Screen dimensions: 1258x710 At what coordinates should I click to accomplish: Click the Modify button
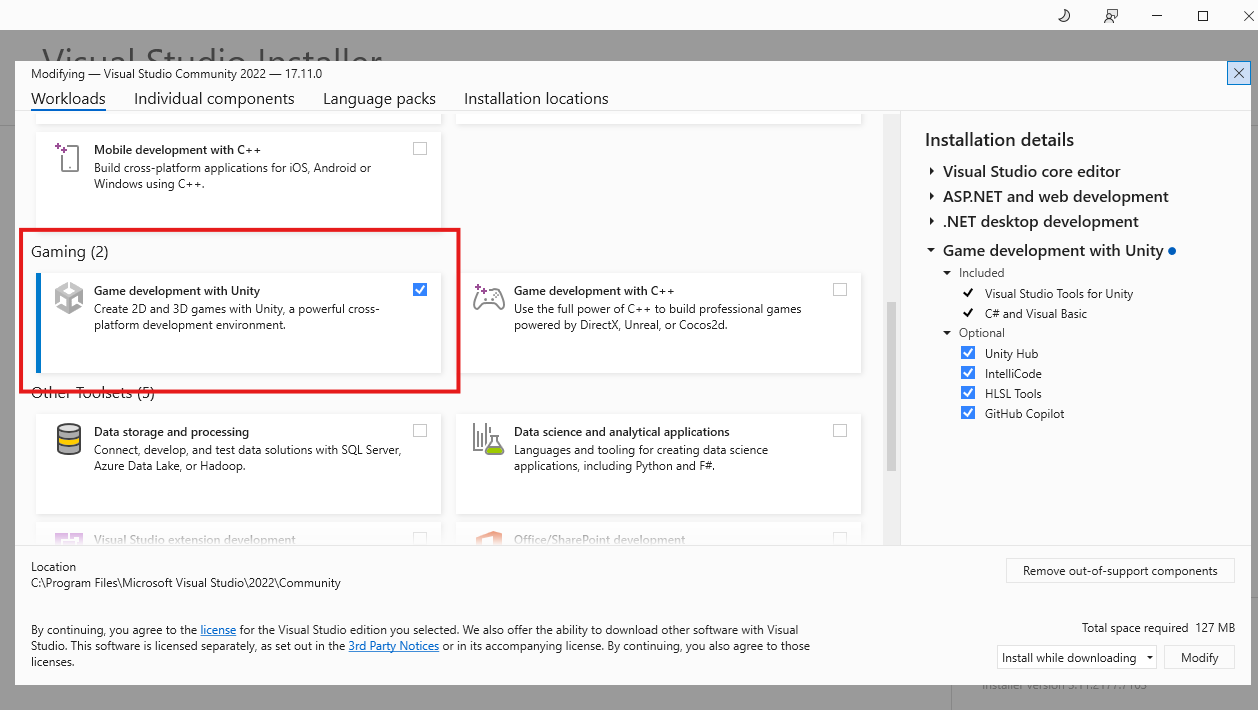[1199, 658]
